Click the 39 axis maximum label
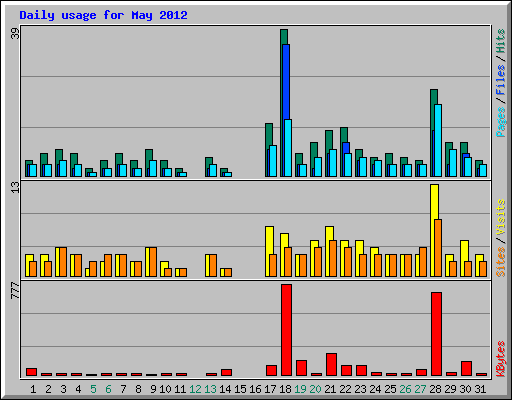 (15, 33)
